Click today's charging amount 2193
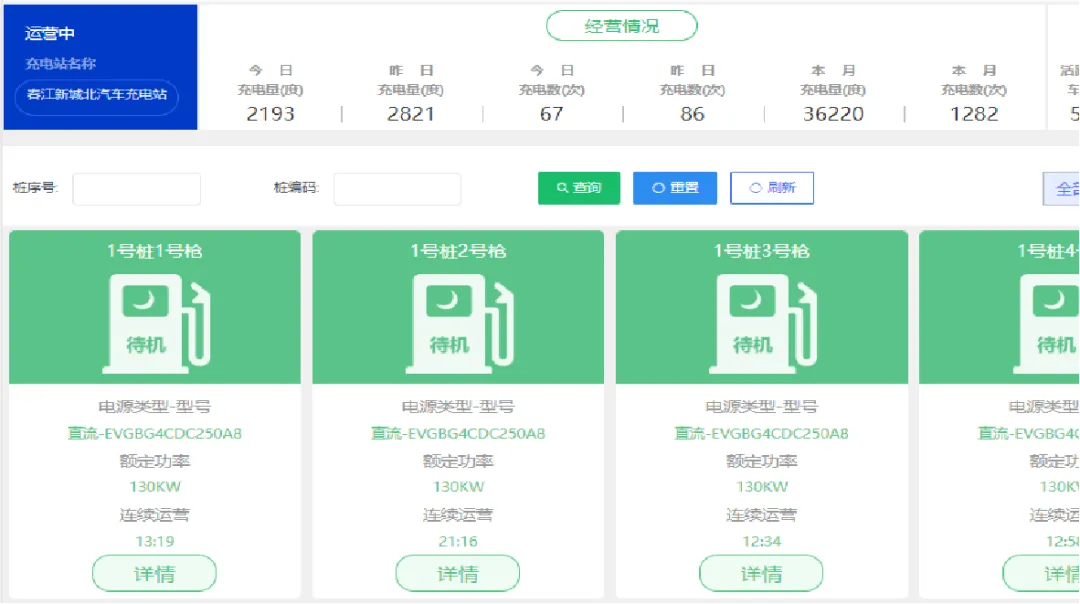 (x=271, y=114)
